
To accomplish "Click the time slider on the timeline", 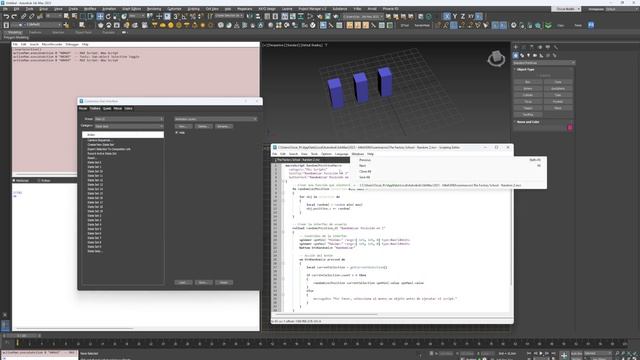I will pos(23,336).
